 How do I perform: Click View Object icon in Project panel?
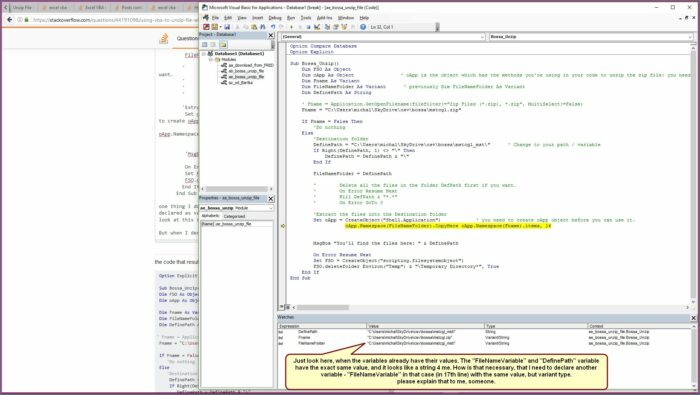coord(213,45)
